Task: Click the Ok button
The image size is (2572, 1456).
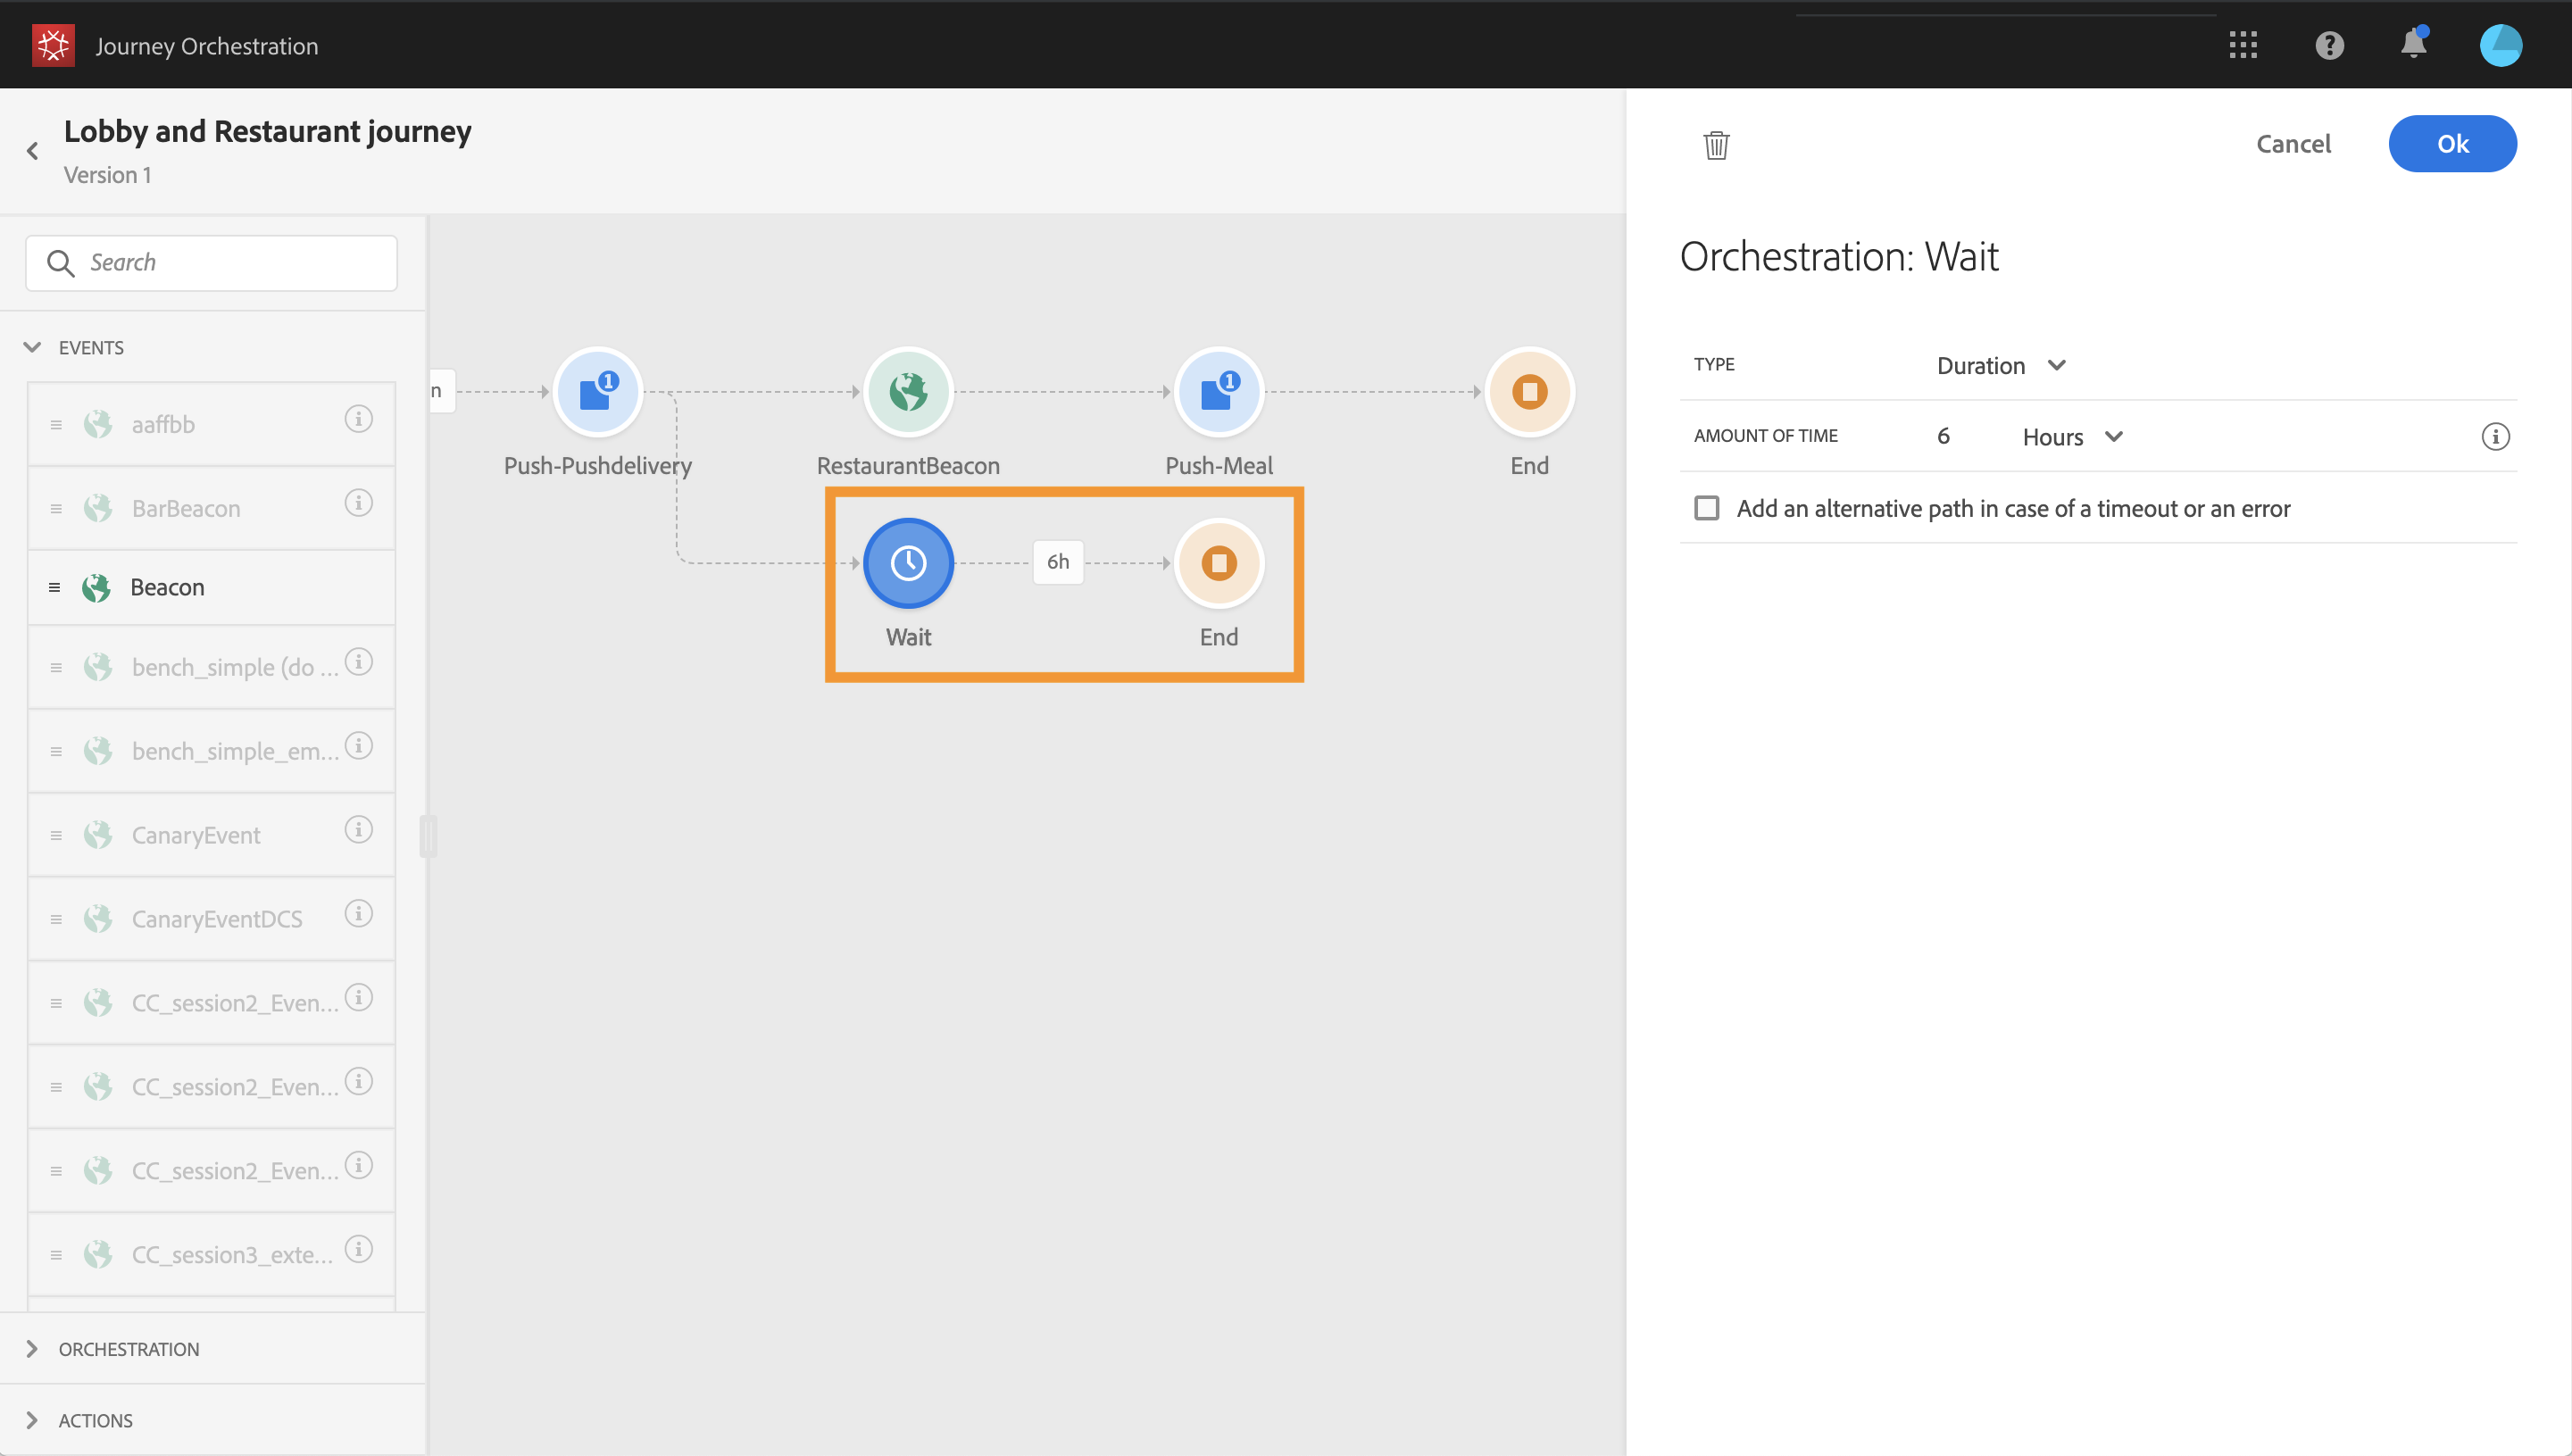Action: (x=2451, y=144)
